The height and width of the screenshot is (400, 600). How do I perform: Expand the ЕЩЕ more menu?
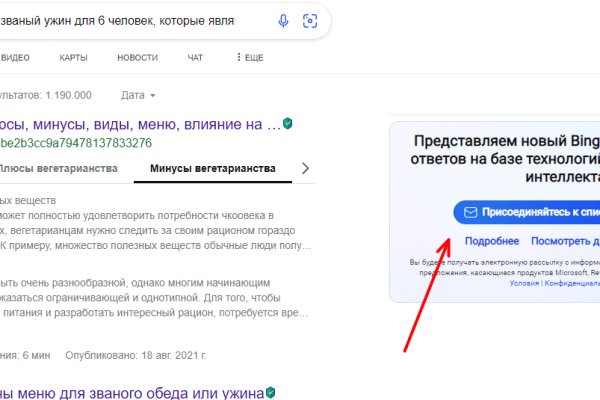(249, 58)
